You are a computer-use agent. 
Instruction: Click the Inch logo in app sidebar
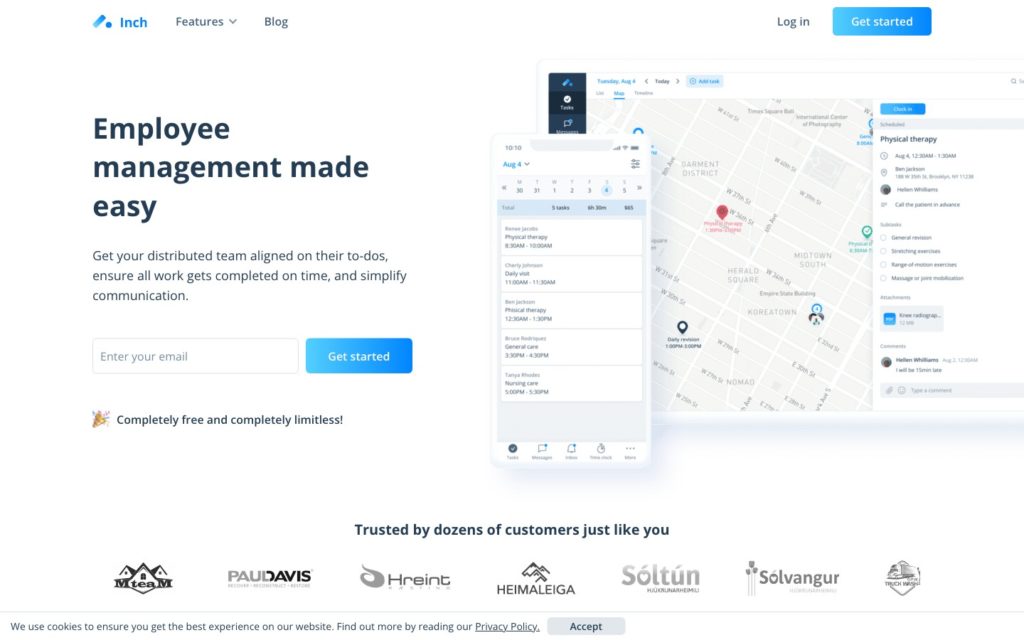coord(567,82)
